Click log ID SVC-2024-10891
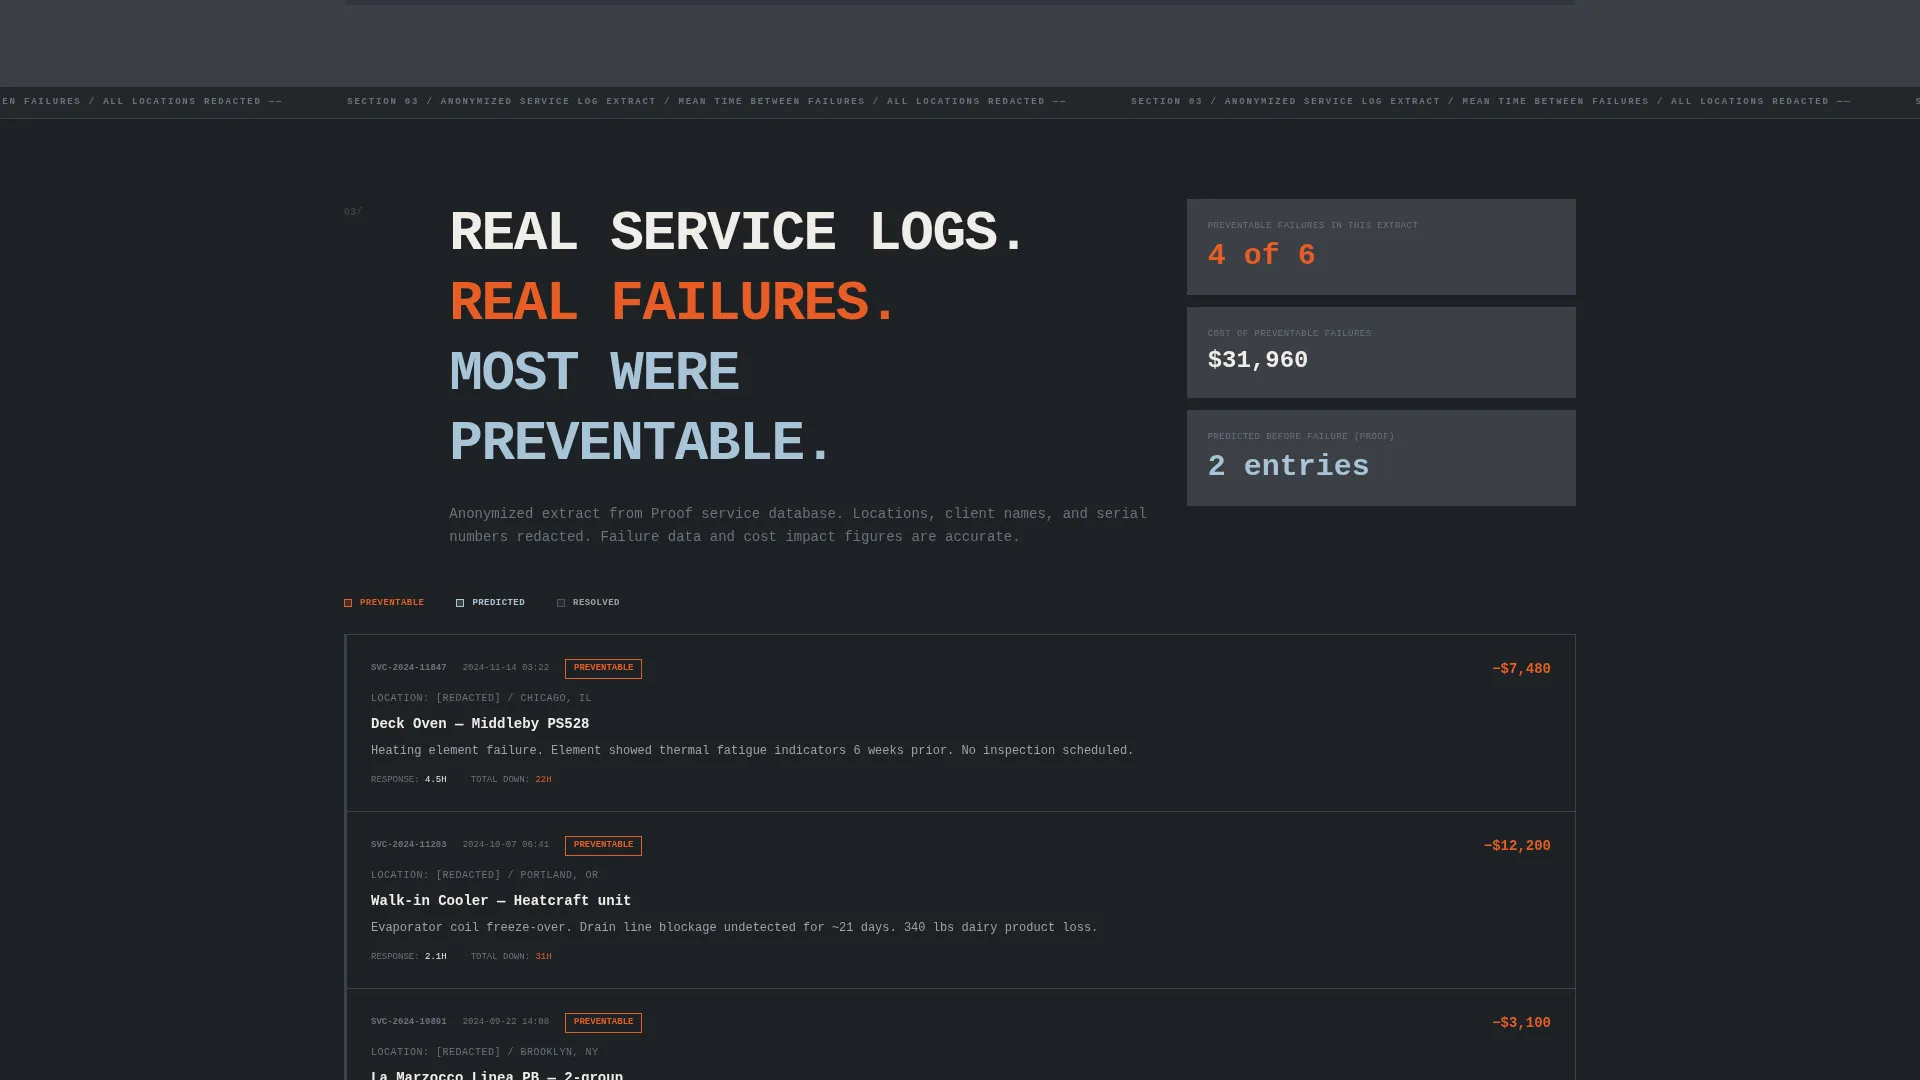Image resolution: width=1920 pixels, height=1080 pixels. tap(409, 1022)
